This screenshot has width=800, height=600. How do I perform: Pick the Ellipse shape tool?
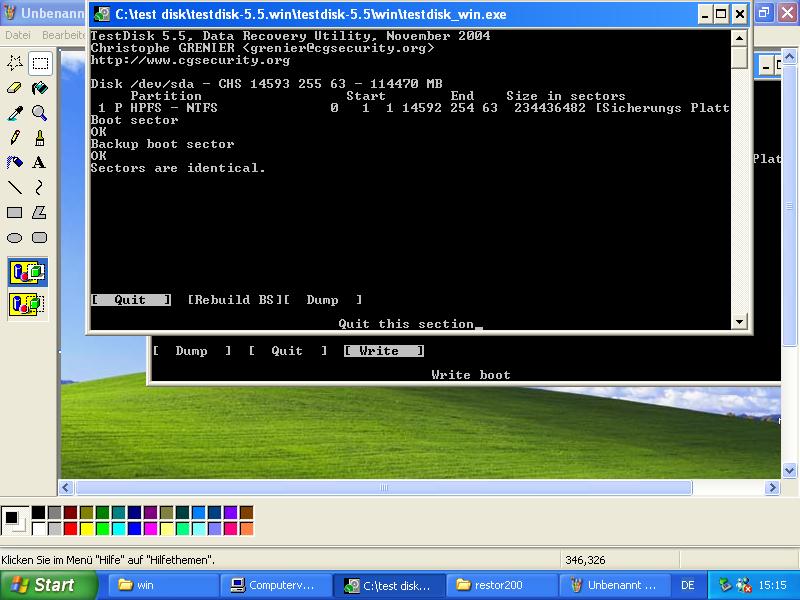point(14,238)
